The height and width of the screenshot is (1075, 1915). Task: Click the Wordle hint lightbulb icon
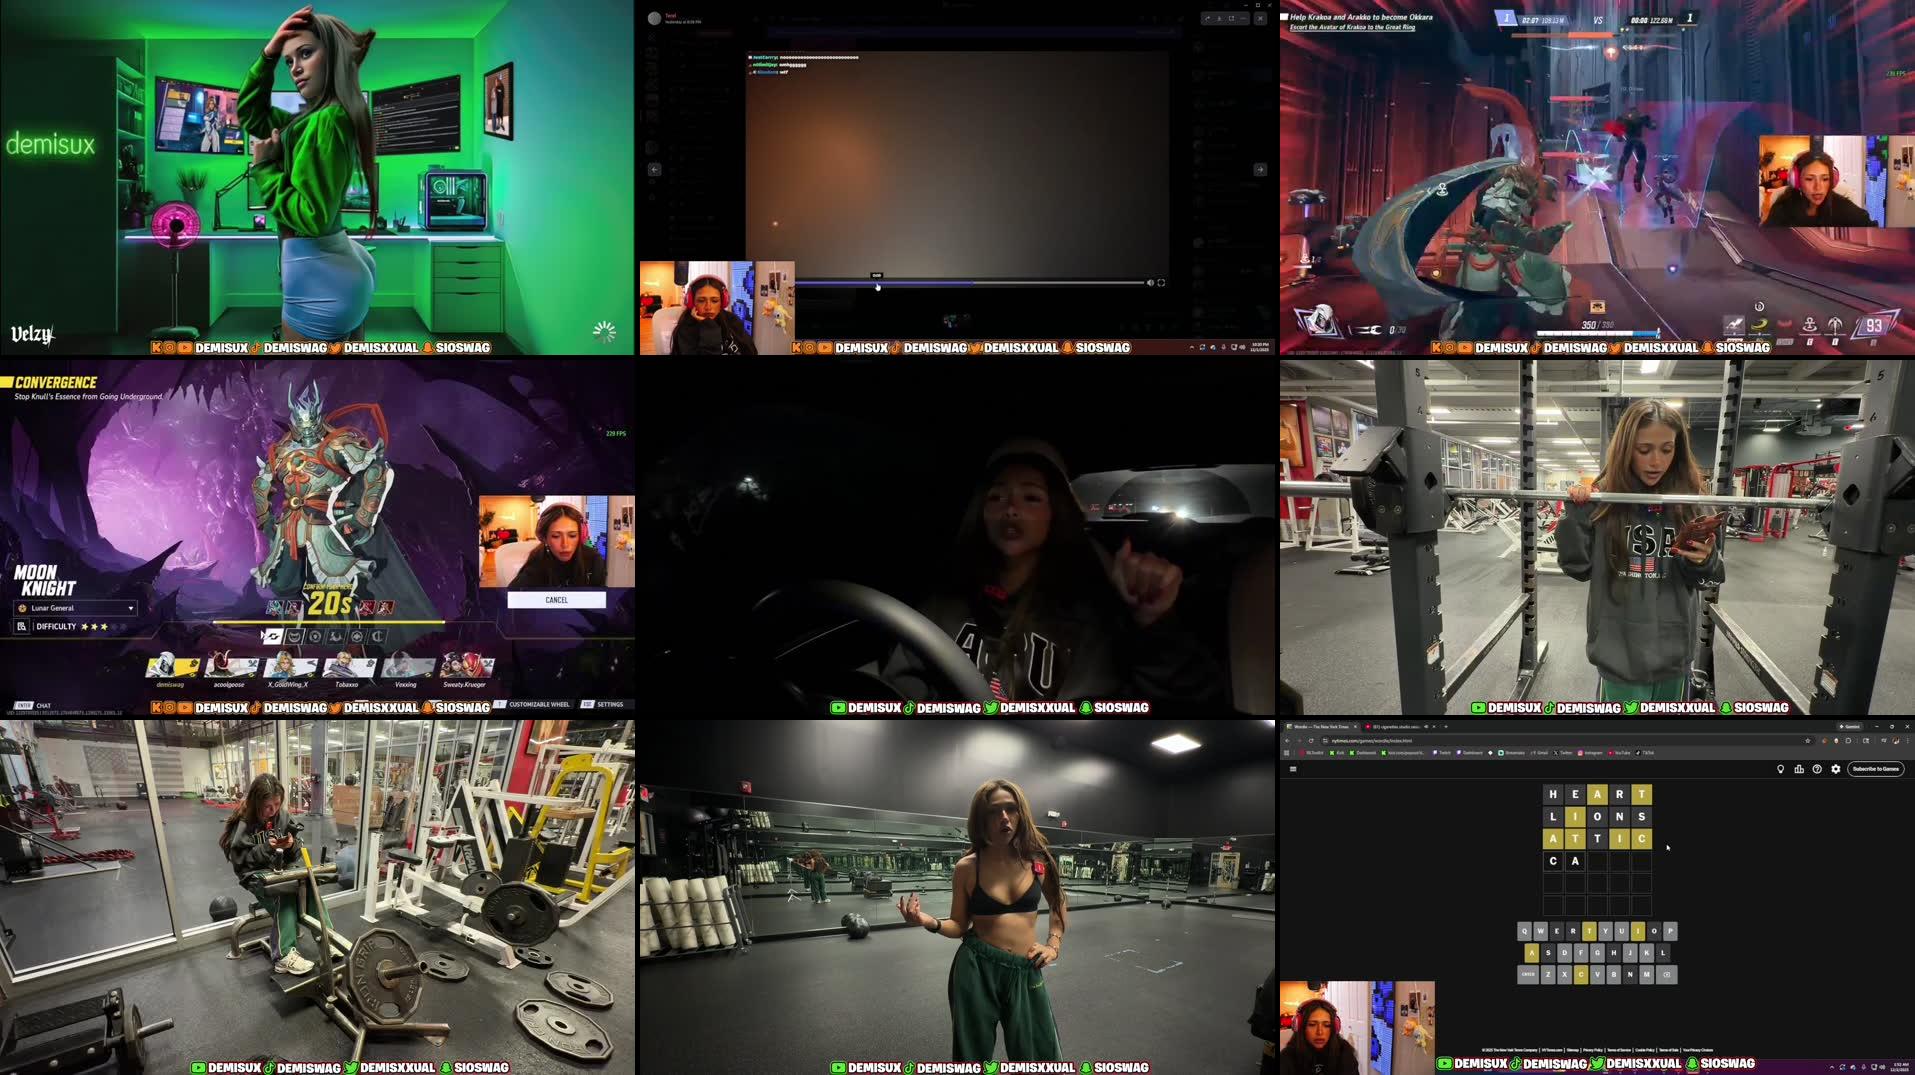[x=1781, y=769]
